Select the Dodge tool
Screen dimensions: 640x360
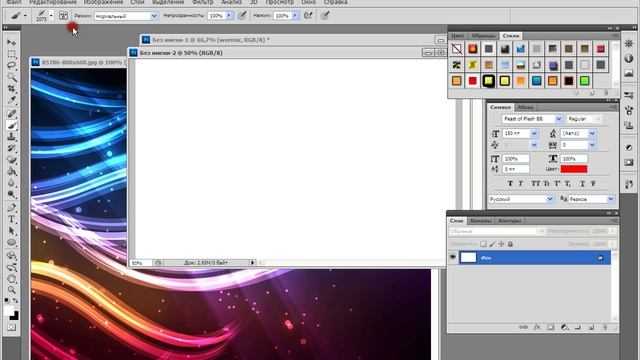[x=11, y=194]
